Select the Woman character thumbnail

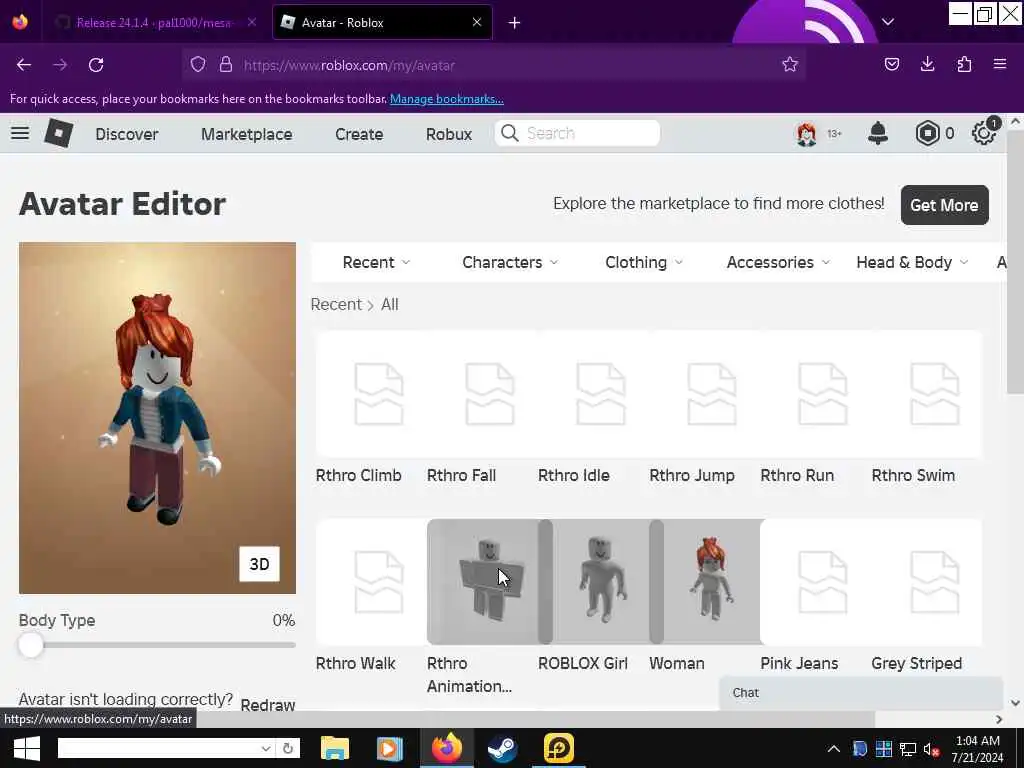click(x=712, y=582)
